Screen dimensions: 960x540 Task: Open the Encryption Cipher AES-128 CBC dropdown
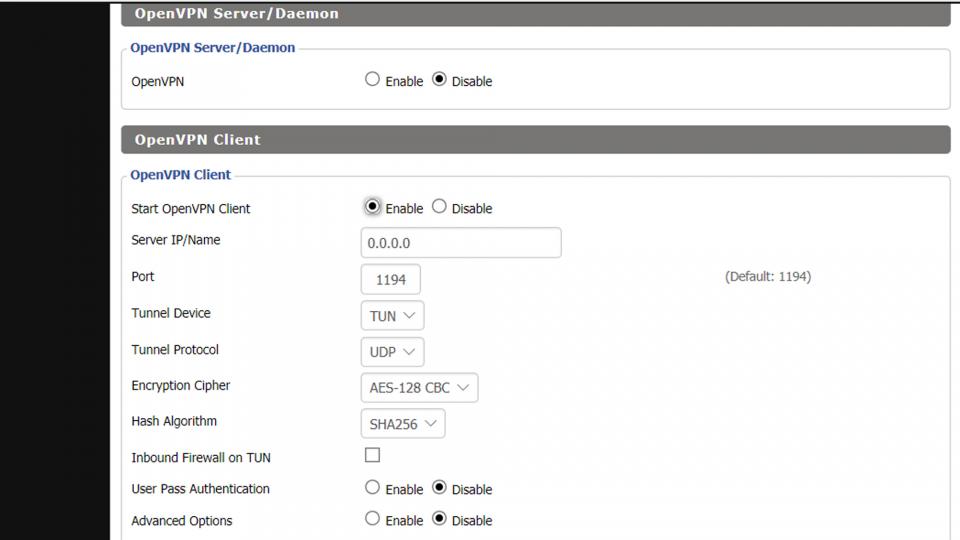418,388
